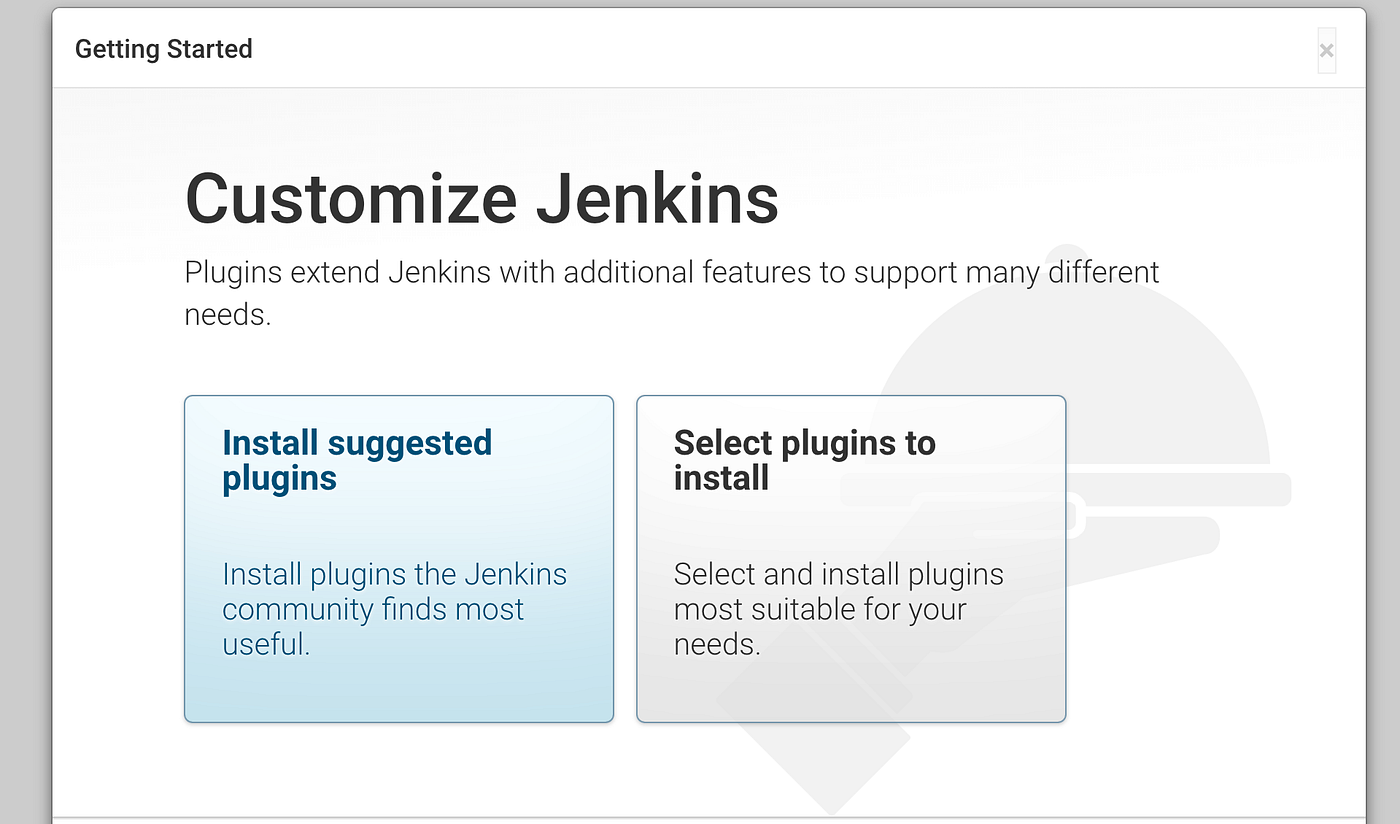Dismiss the wizard using the close control
Image resolution: width=1400 pixels, height=824 pixels.
pos(1326,50)
